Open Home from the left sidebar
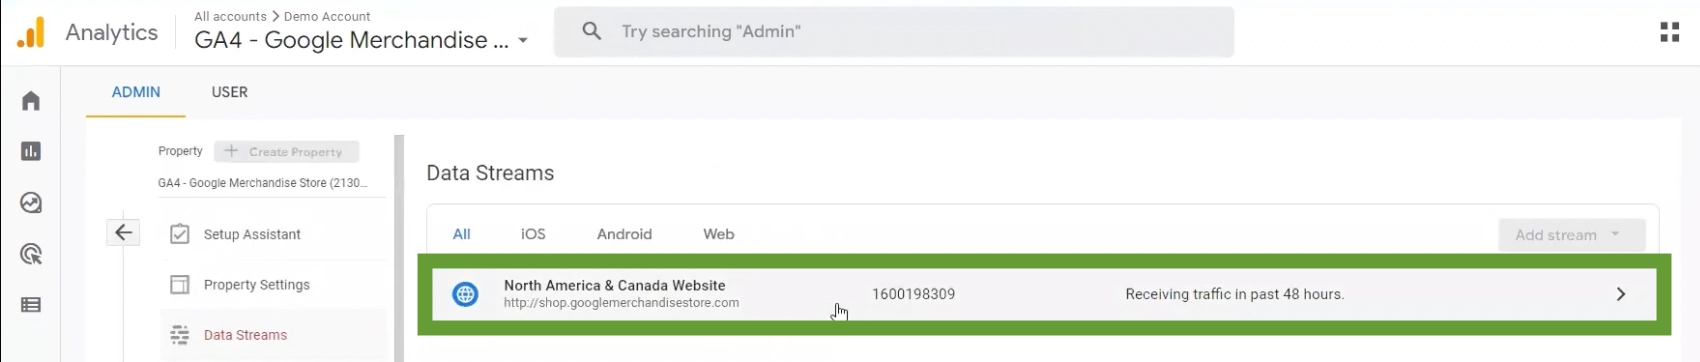 [31, 101]
